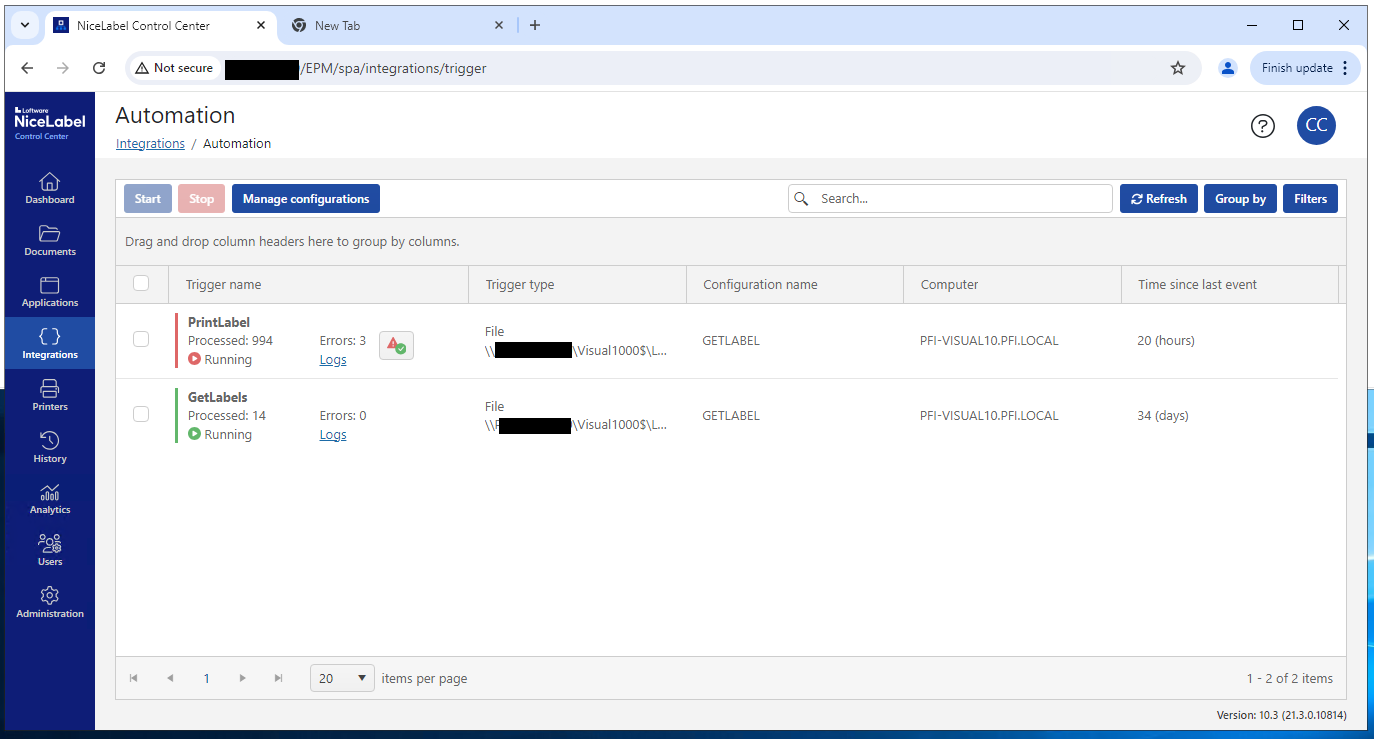Go to Users in sidebar

coord(49,550)
